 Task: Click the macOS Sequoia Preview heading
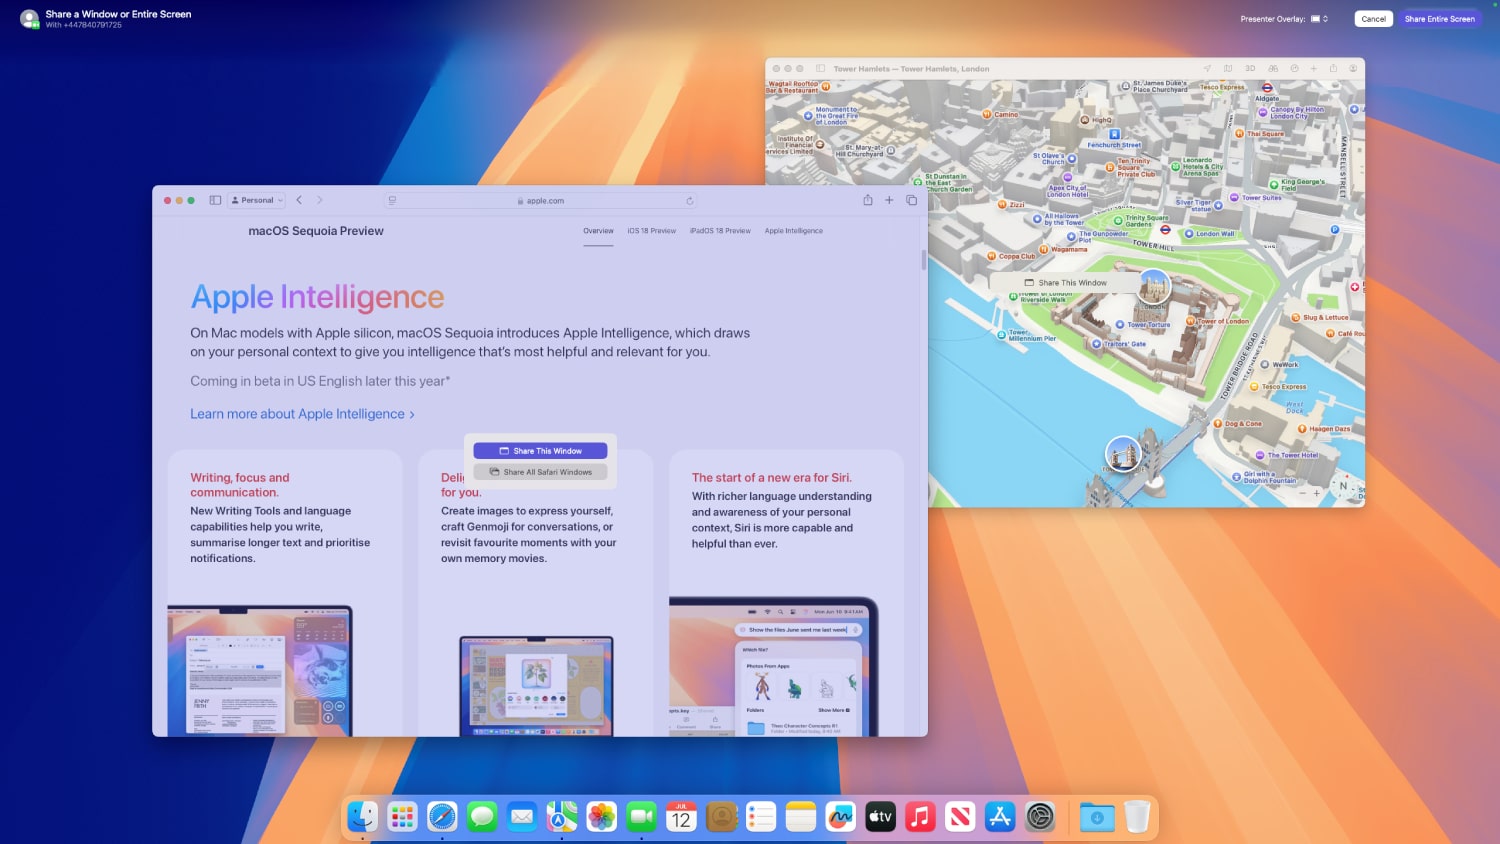pyautogui.click(x=316, y=231)
